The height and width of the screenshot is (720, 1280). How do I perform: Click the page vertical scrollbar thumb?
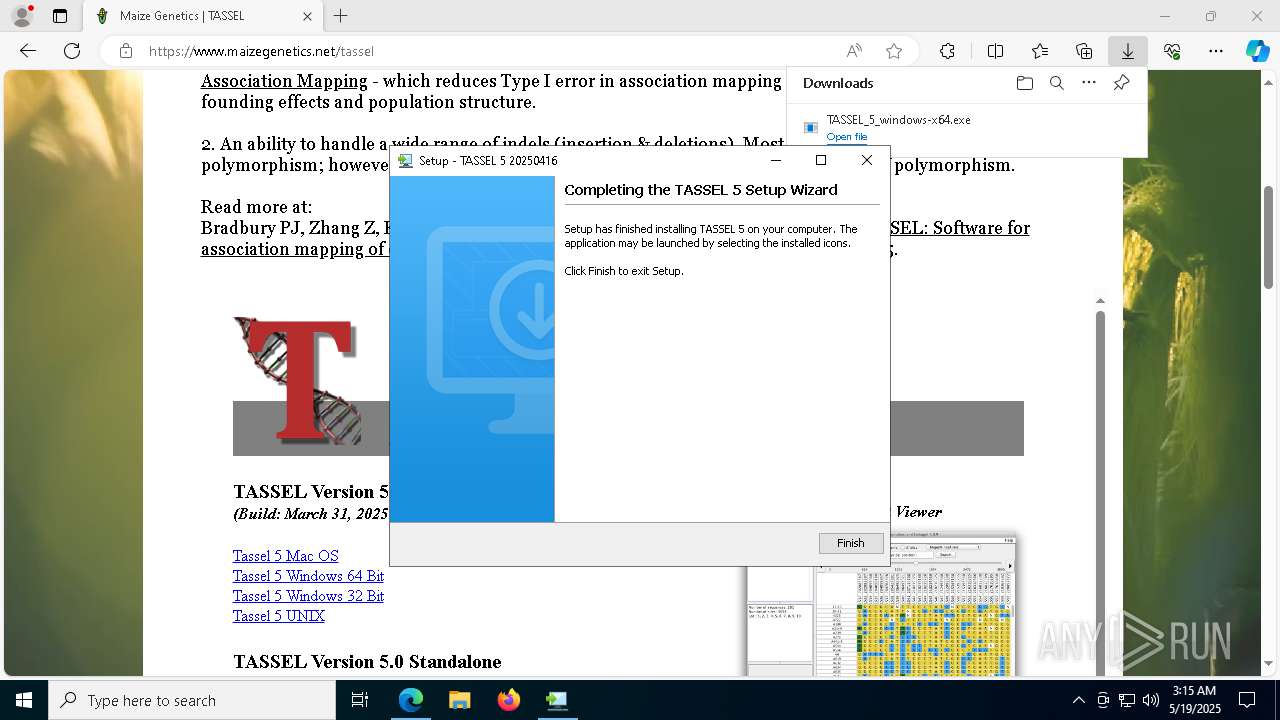click(x=1269, y=240)
